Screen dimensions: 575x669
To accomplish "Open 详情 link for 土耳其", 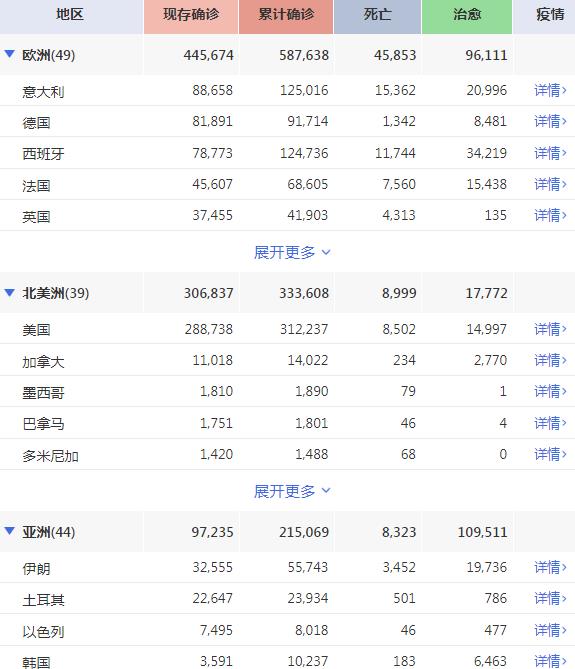I will tap(550, 599).
